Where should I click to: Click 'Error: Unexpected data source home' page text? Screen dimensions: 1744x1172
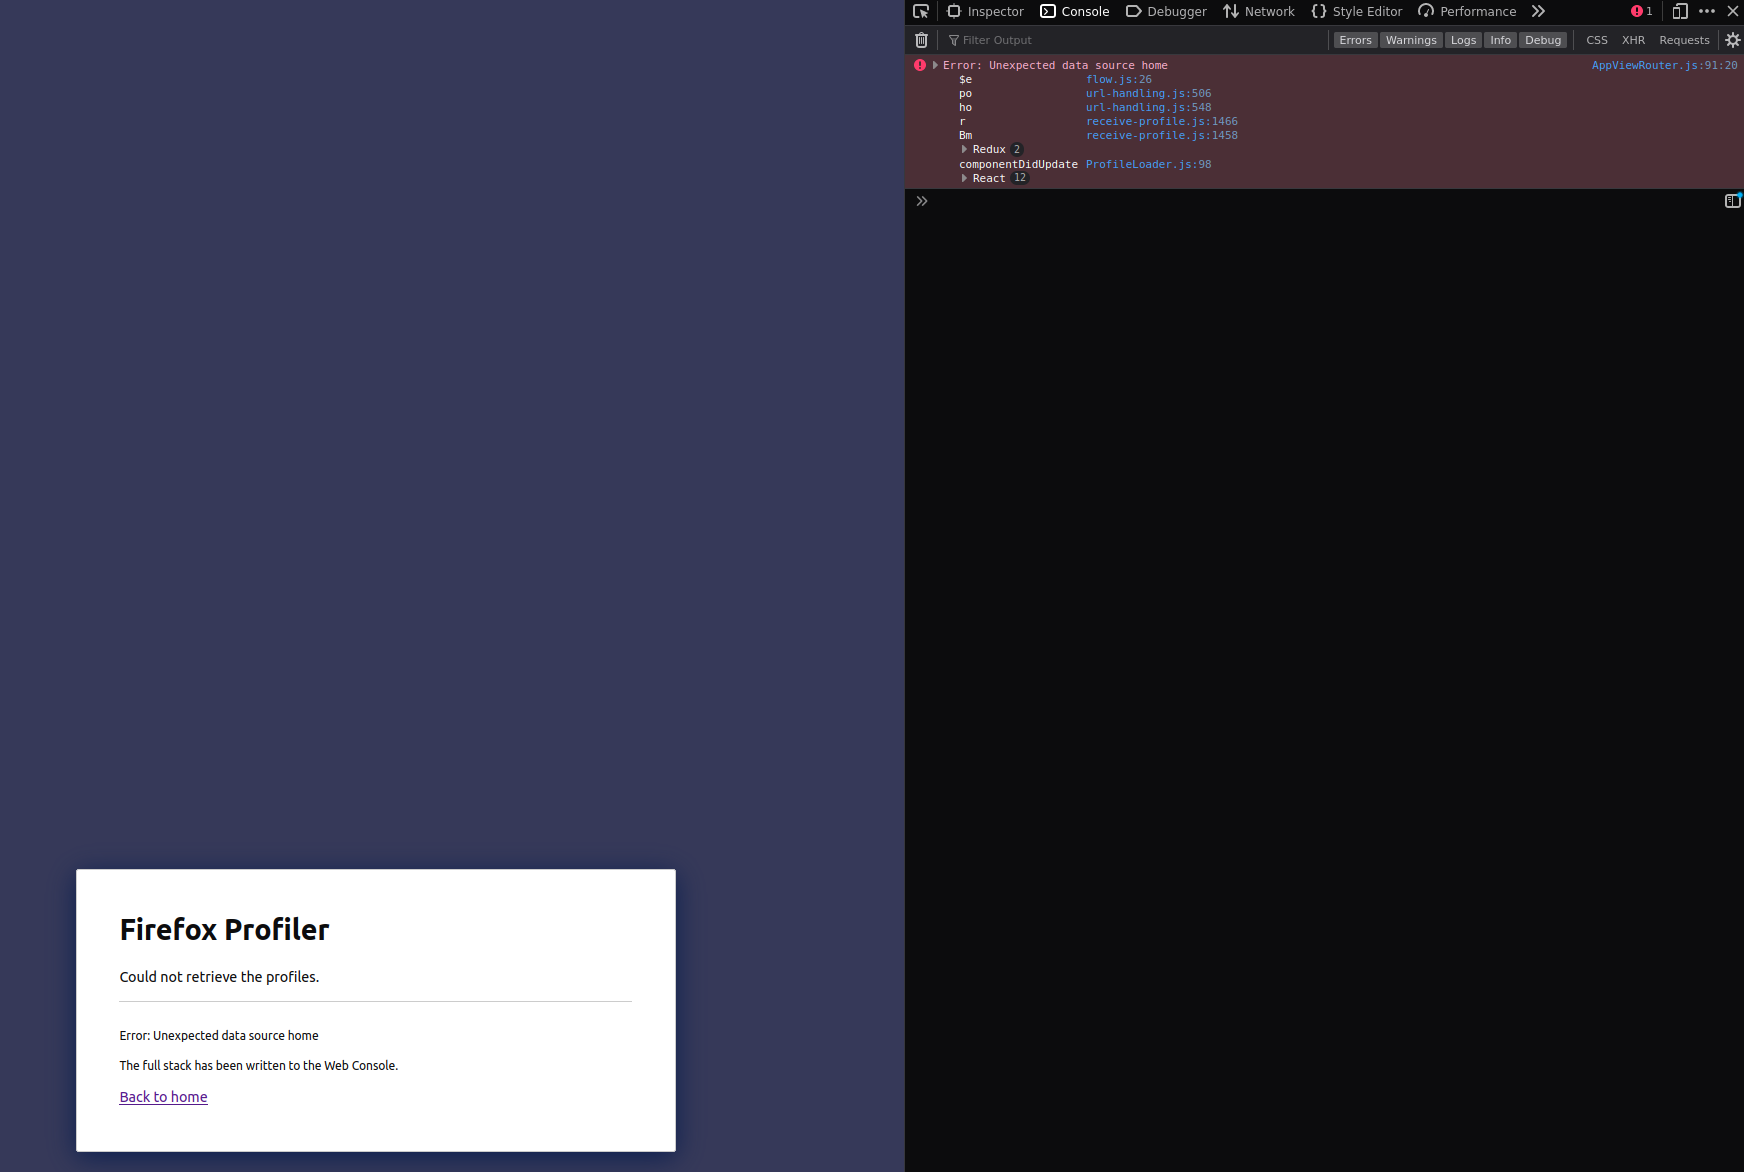pyautogui.click(x=219, y=1036)
